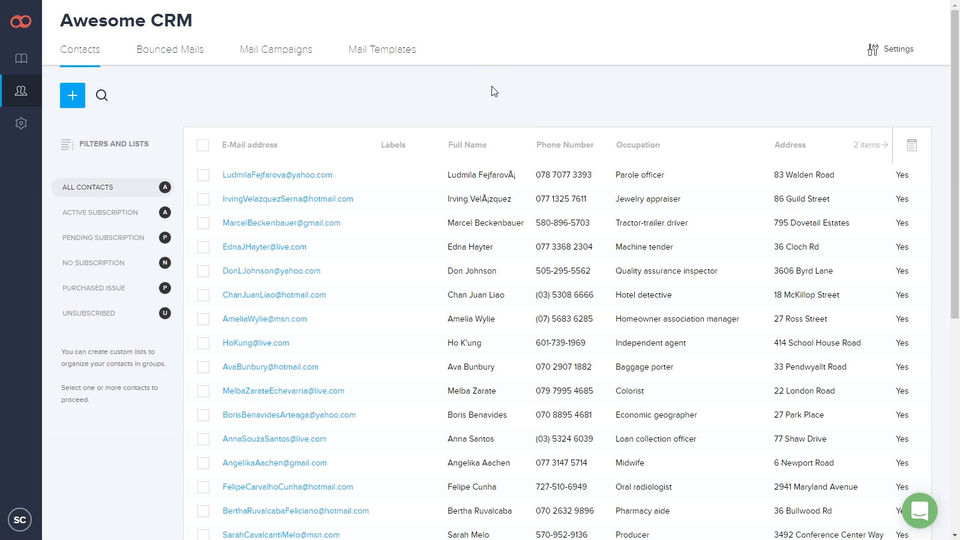The image size is (960, 540).
Task: Tick checkbox for Marcel Beckenbauer
Action: (x=203, y=223)
